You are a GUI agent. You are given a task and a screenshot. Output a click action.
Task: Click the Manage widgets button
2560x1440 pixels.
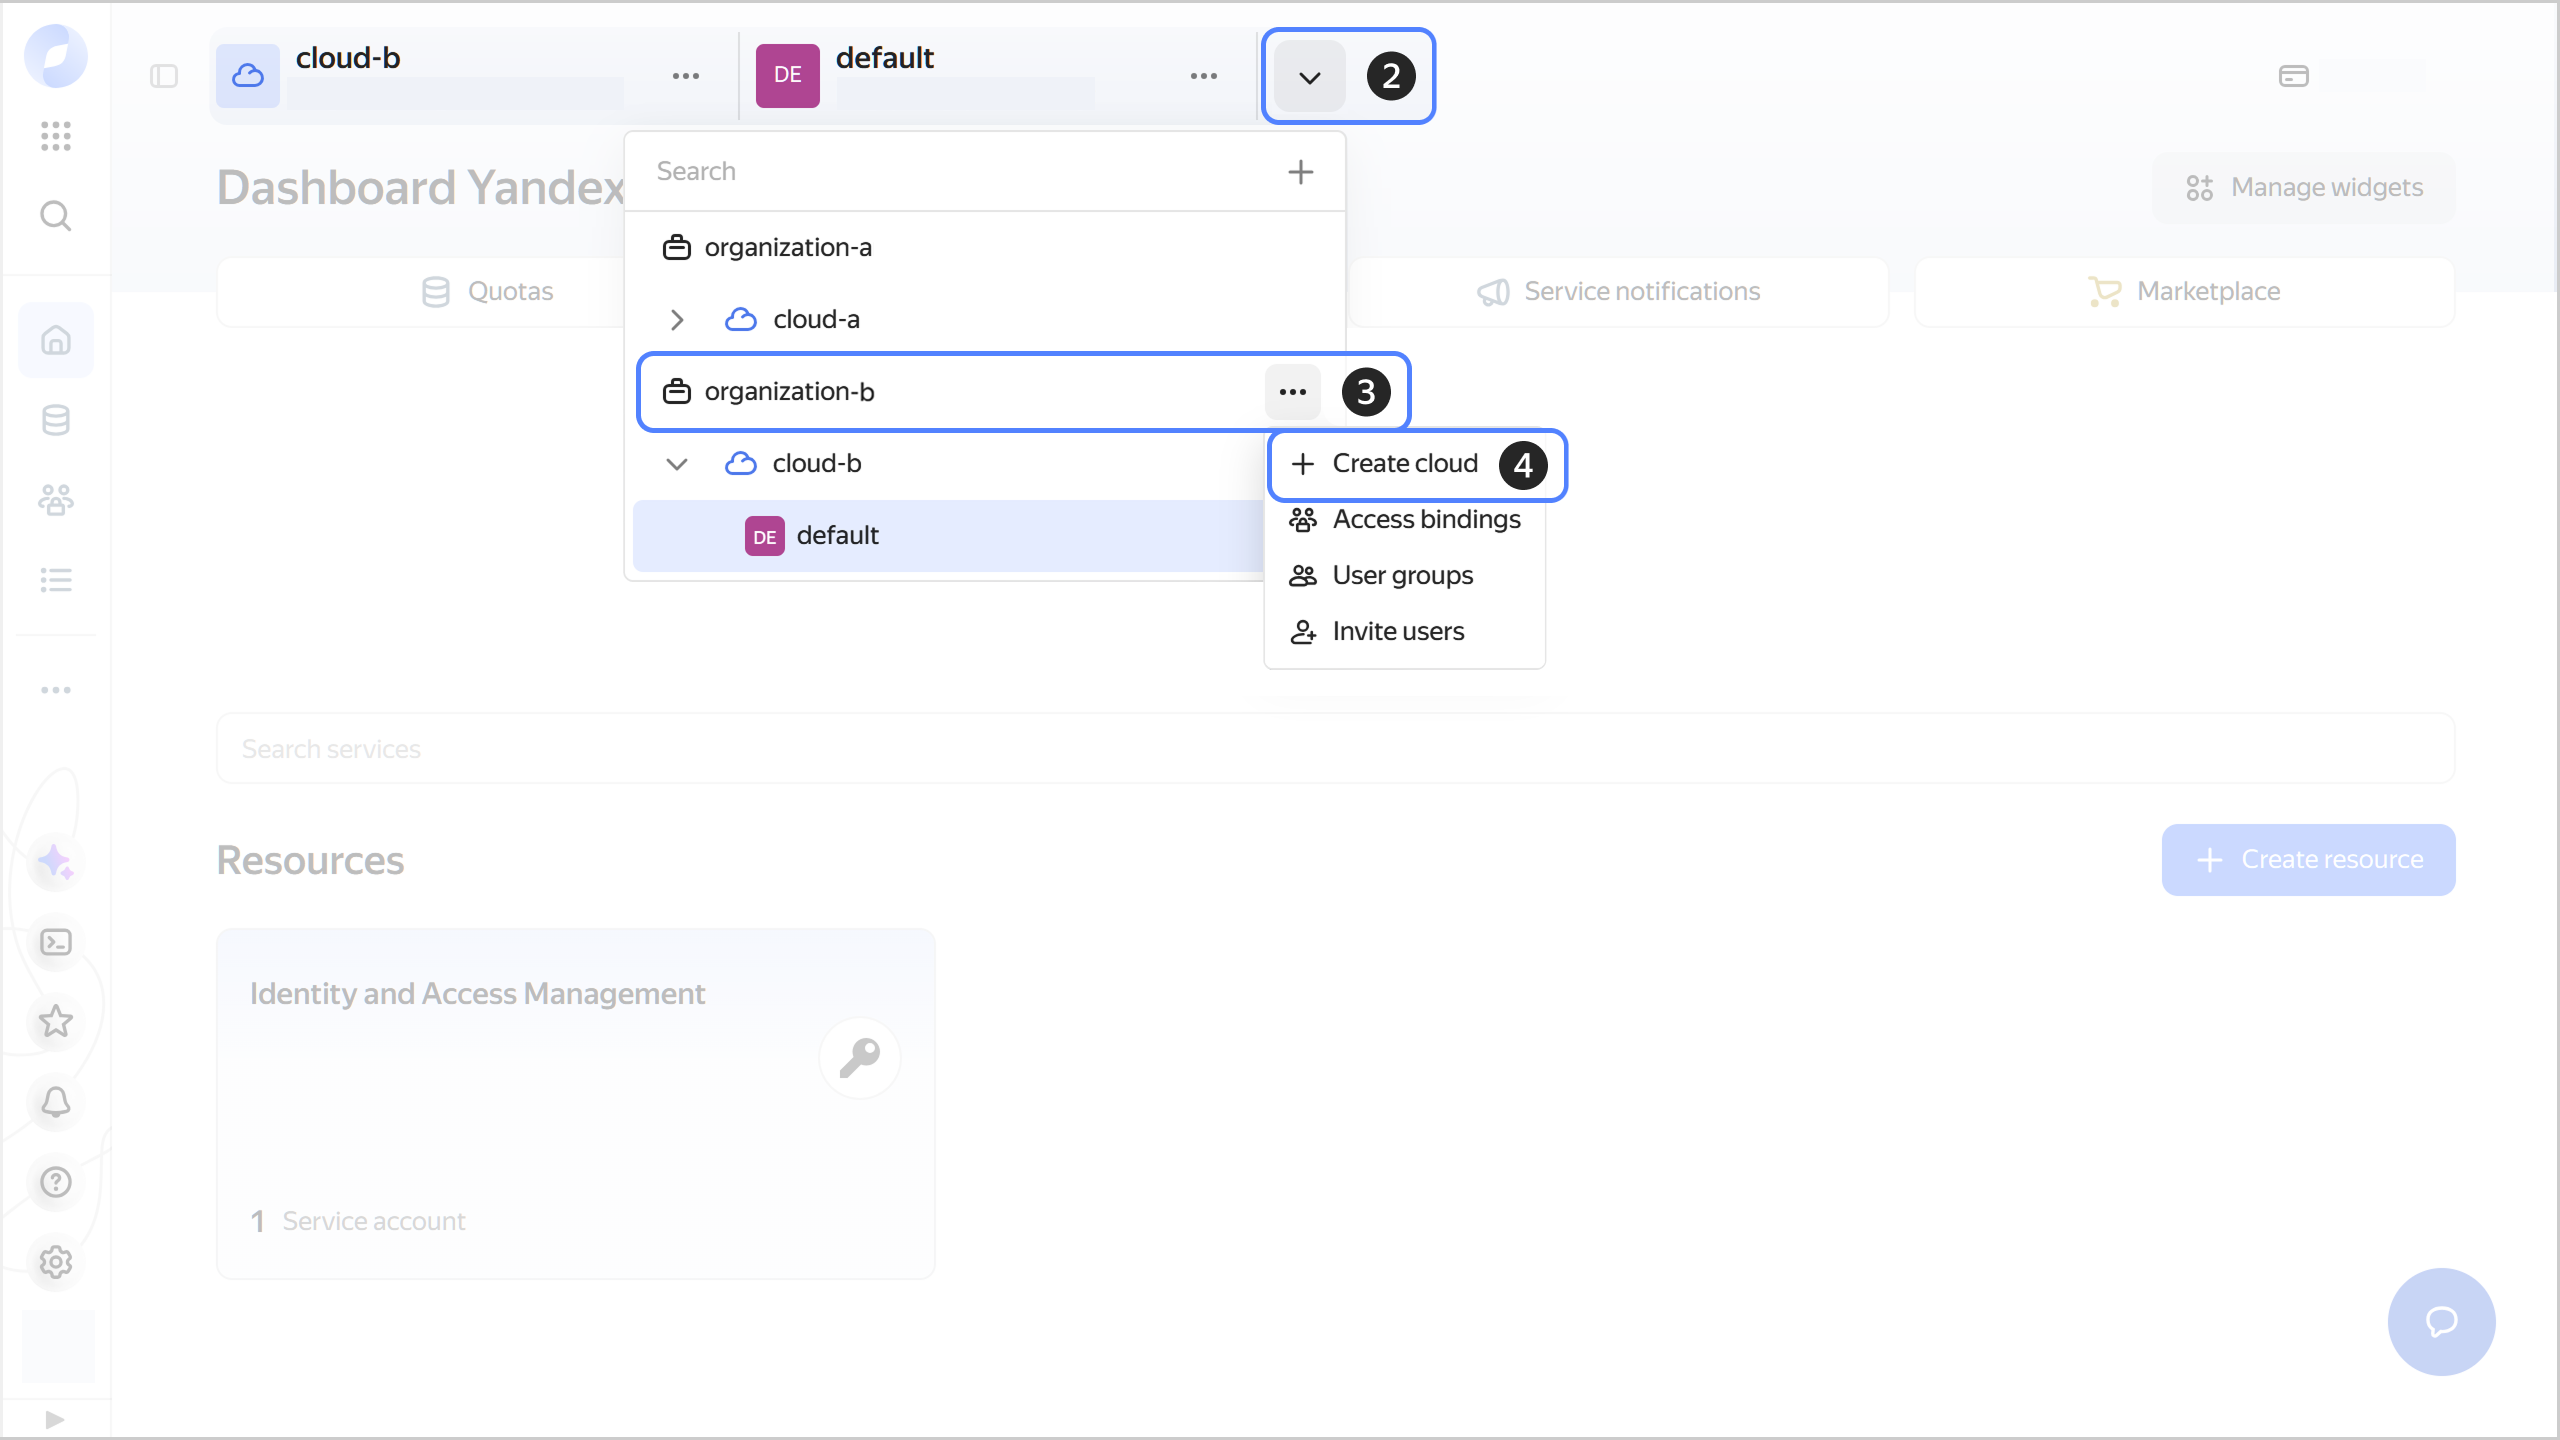[x=2304, y=188]
